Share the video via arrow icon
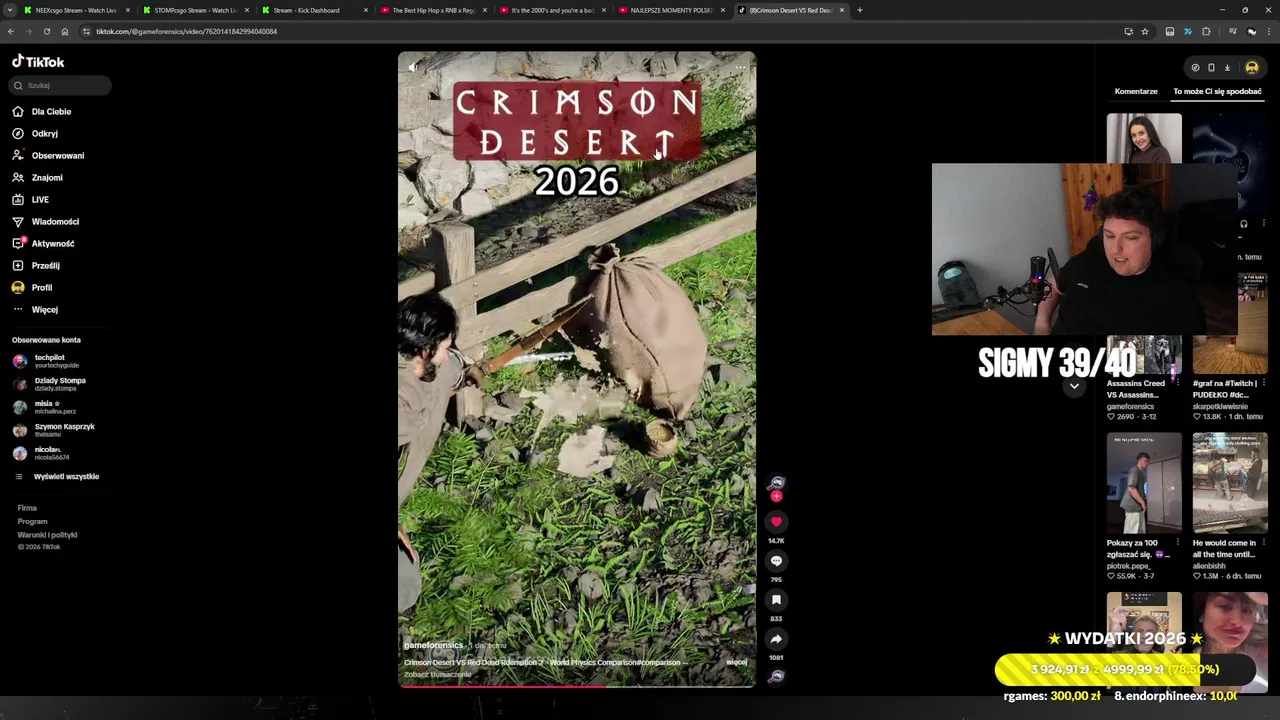1280x720 pixels. [776, 639]
